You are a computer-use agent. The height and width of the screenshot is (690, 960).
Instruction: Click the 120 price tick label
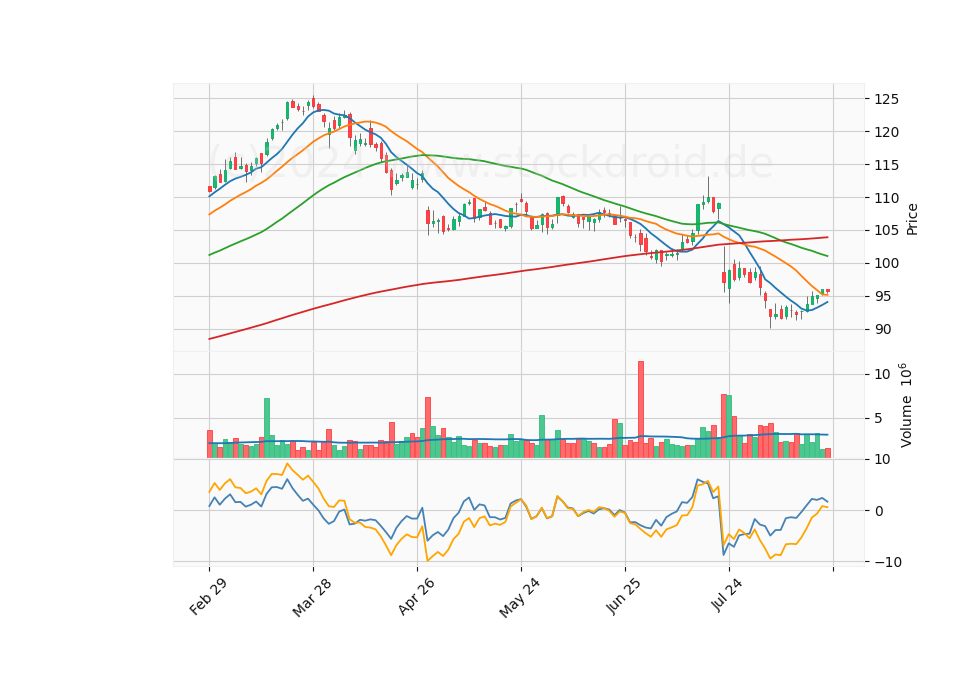click(887, 132)
